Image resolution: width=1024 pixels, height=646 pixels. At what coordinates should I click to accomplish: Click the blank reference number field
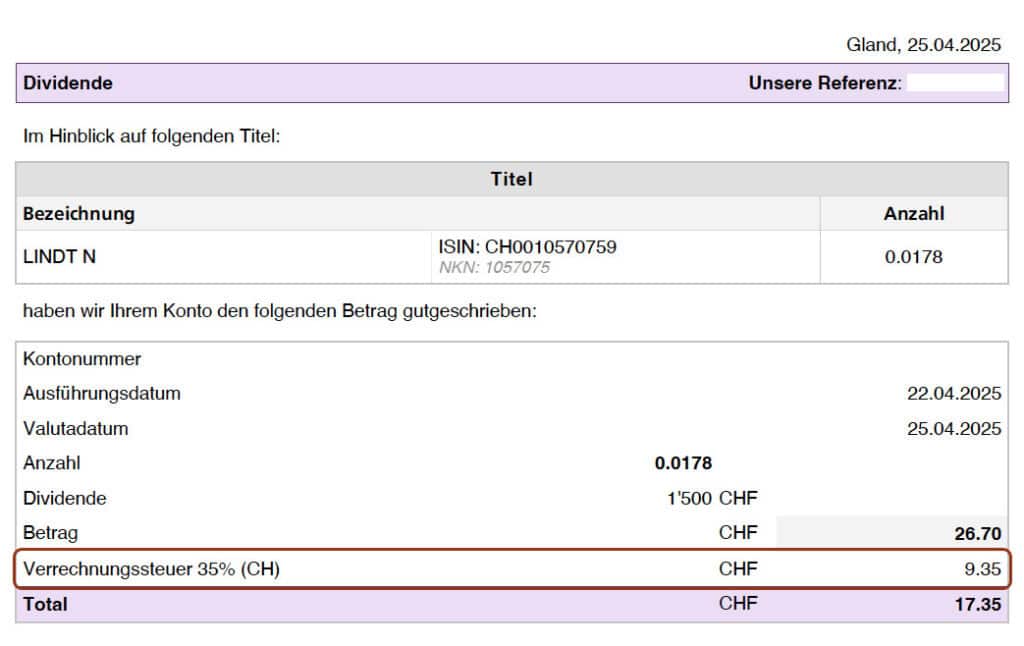[x=955, y=83]
